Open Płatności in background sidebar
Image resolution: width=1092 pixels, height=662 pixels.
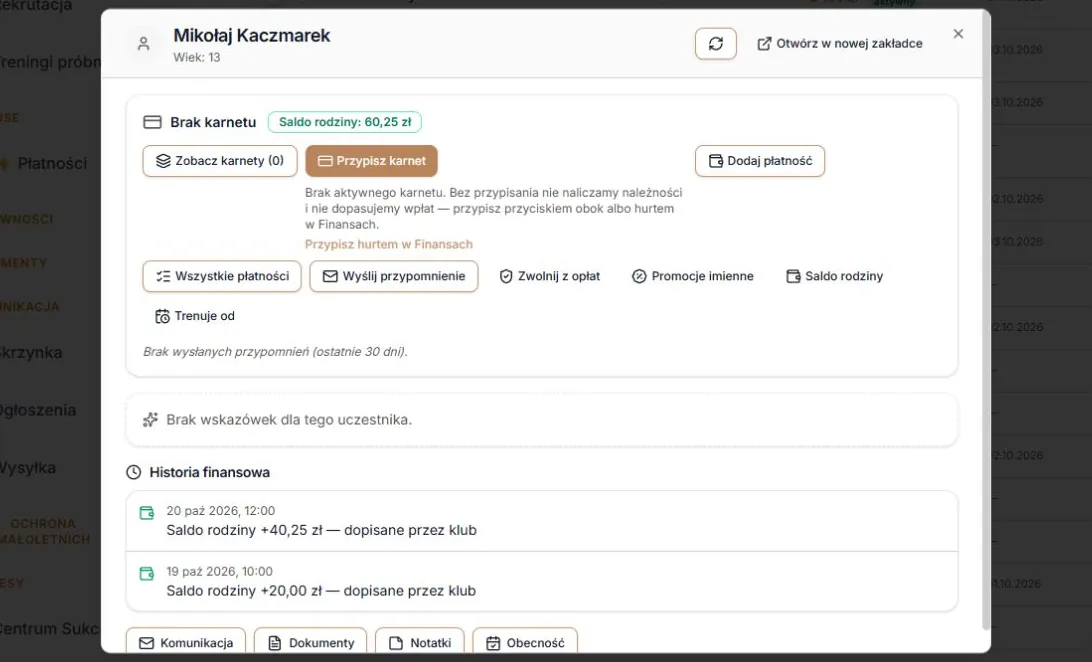(x=52, y=164)
